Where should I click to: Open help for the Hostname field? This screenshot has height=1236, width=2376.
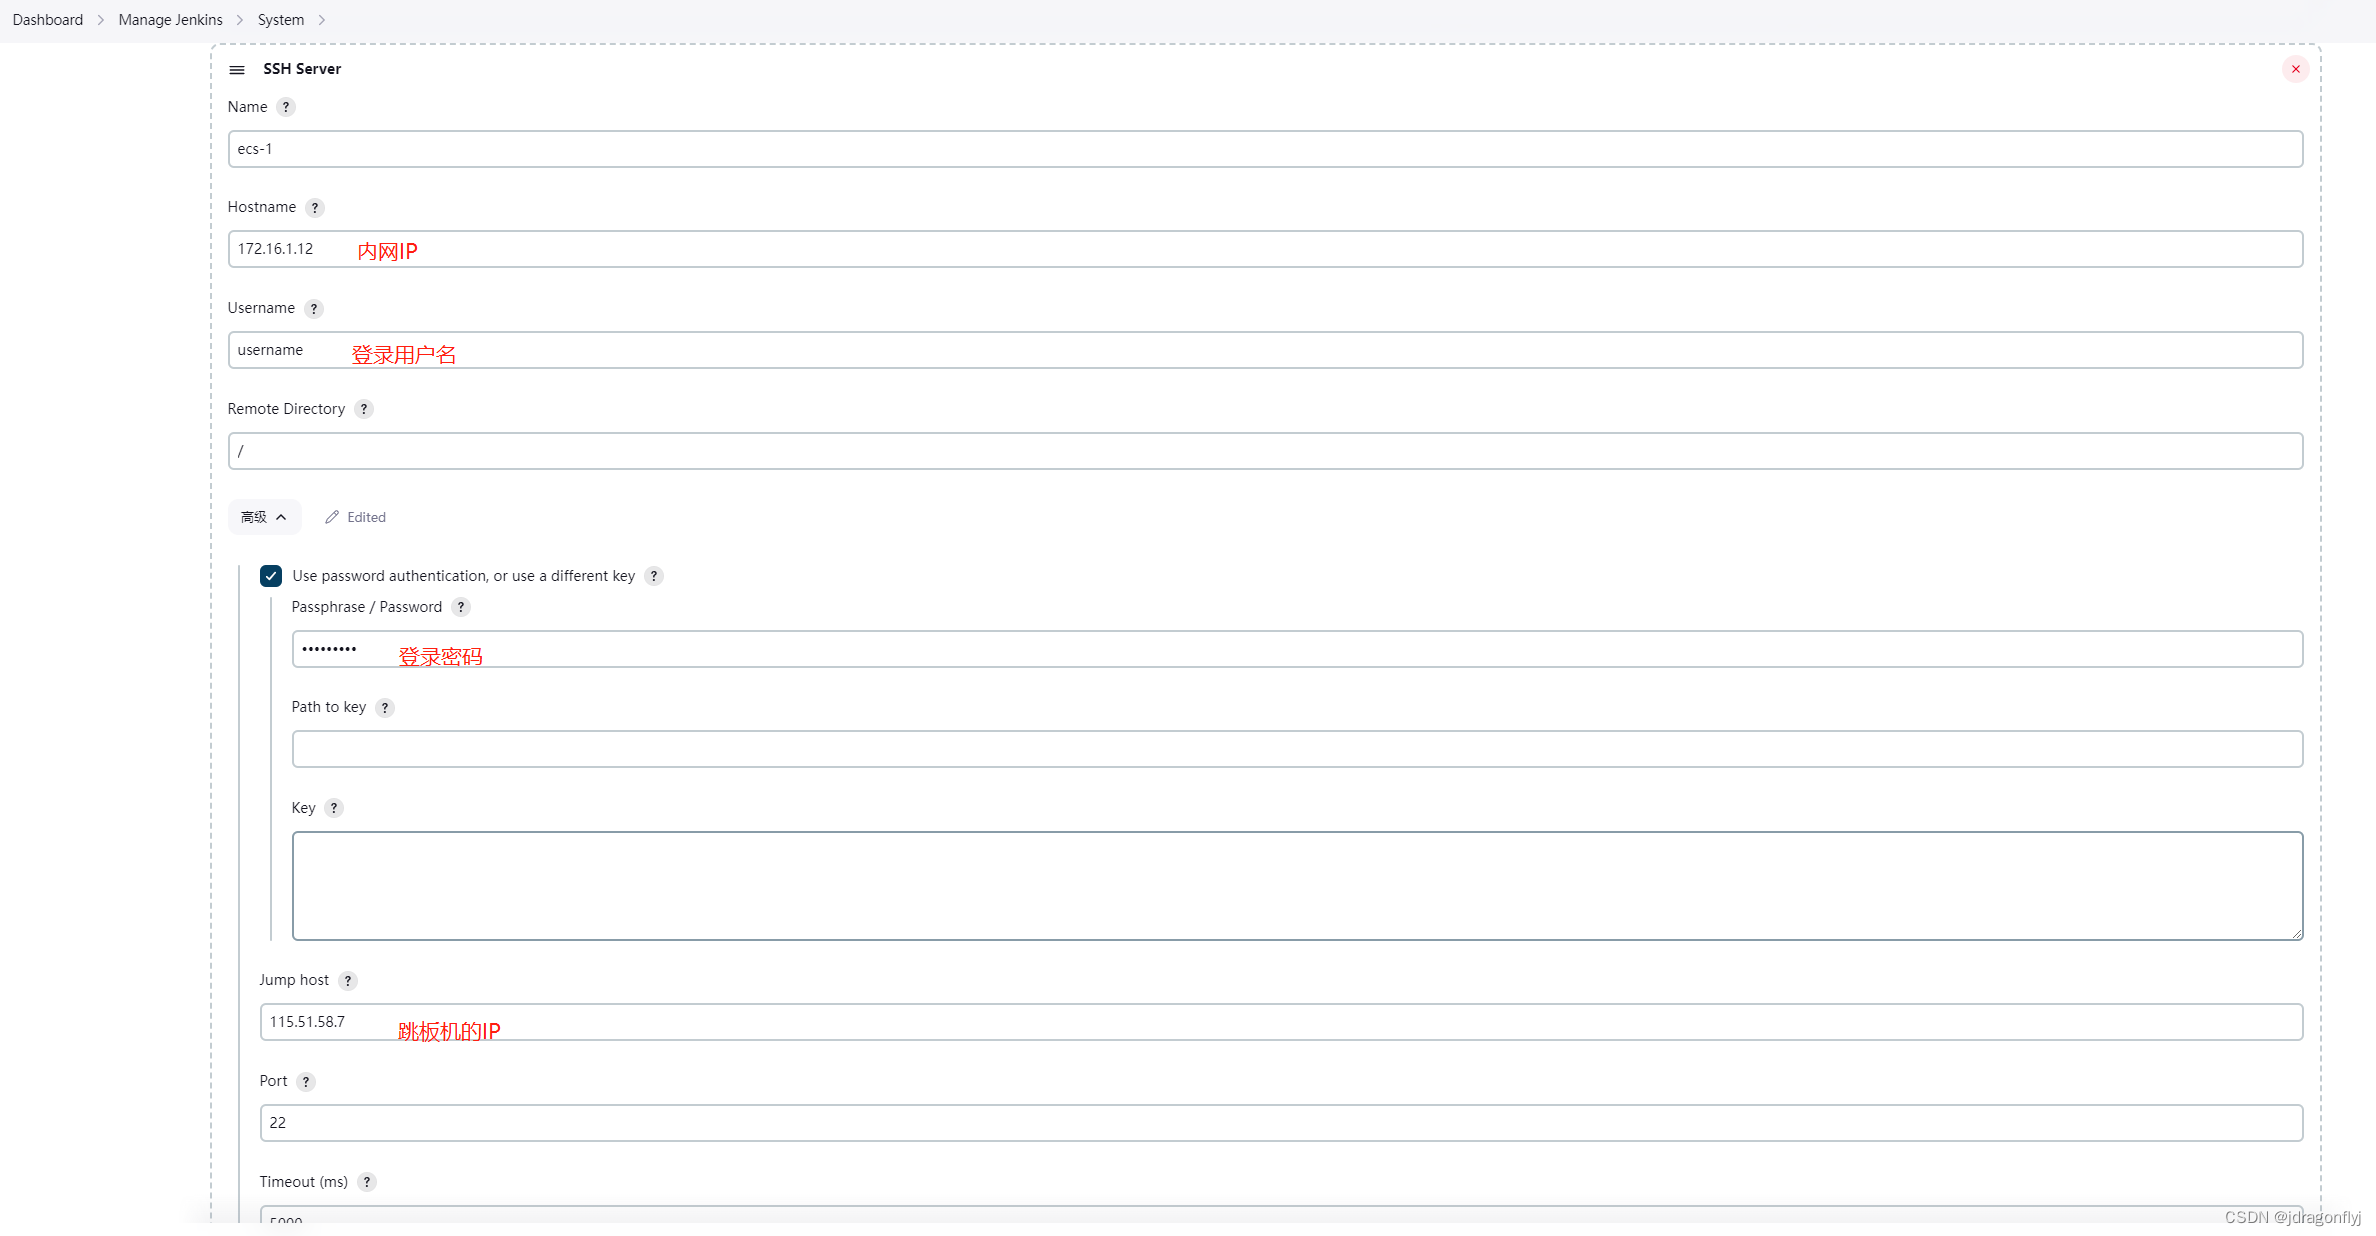(x=315, y=208)
